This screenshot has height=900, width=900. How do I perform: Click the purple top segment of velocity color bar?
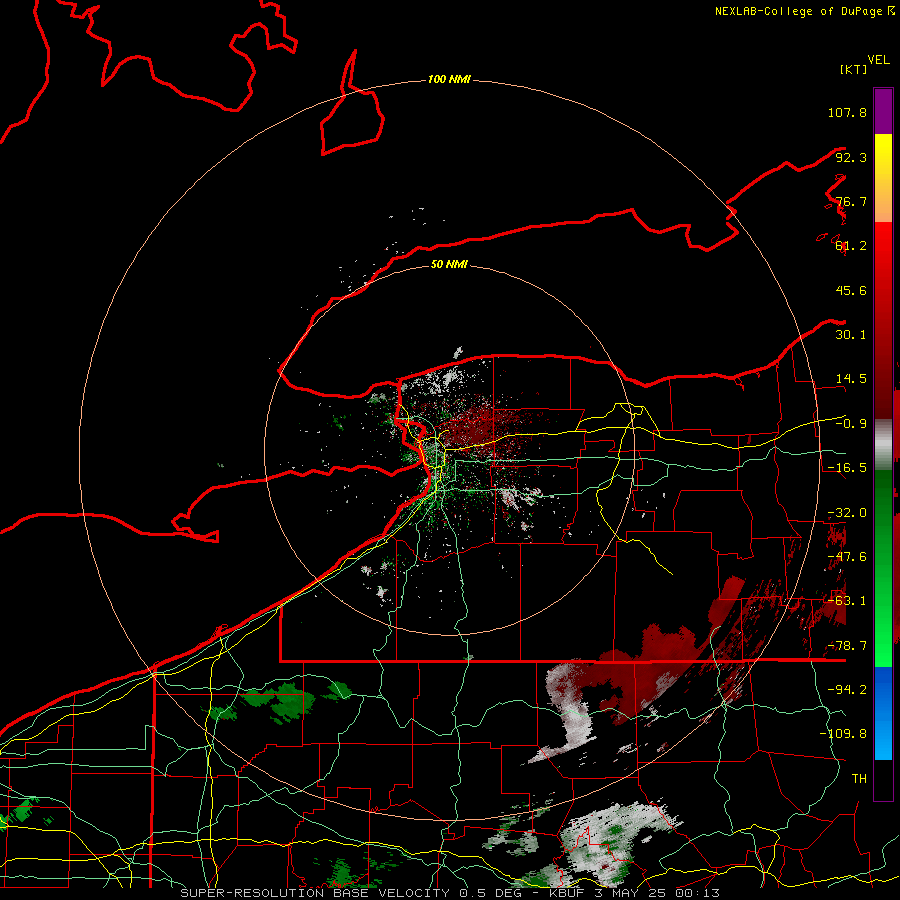point(883,111)
